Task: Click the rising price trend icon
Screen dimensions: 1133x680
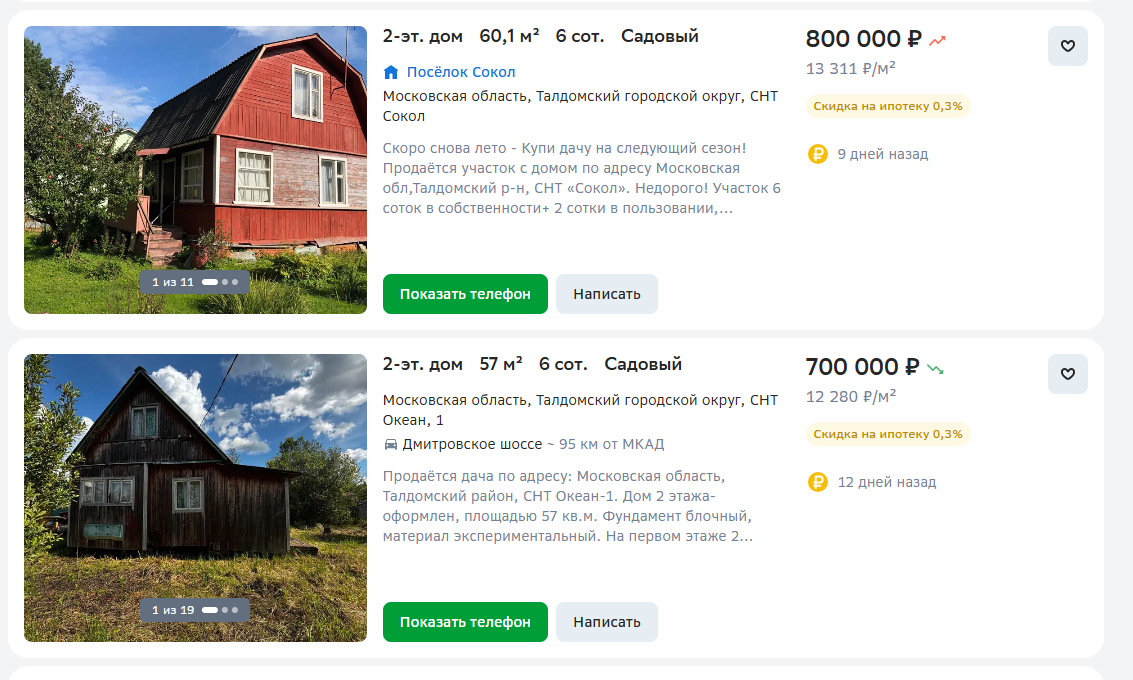Action: [937, 41]
